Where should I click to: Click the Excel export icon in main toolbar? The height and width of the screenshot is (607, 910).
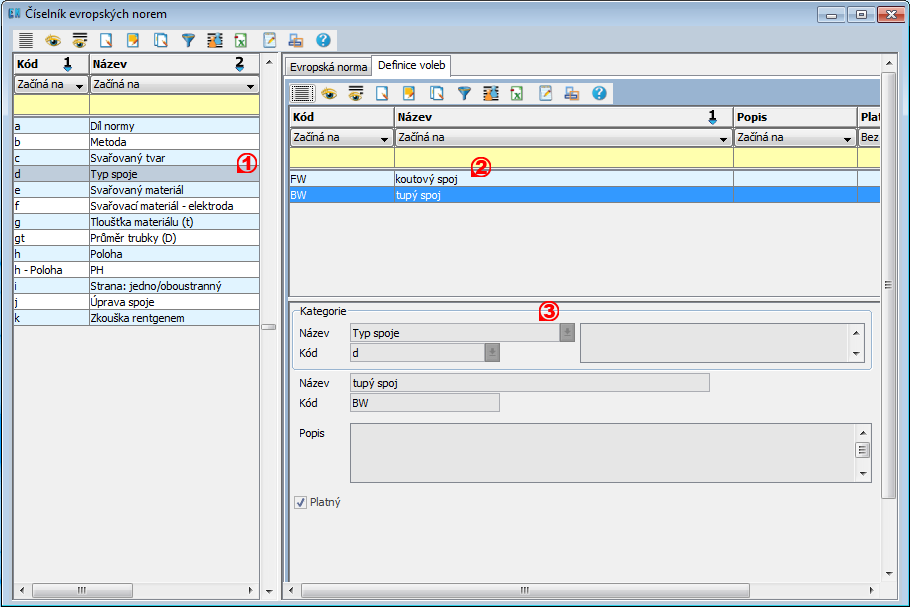coord(241,41)
